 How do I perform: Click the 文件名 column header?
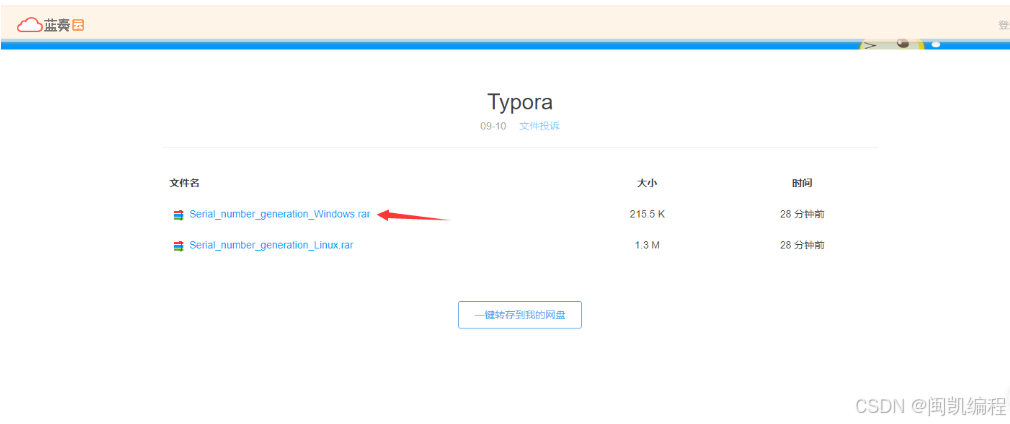184,183
